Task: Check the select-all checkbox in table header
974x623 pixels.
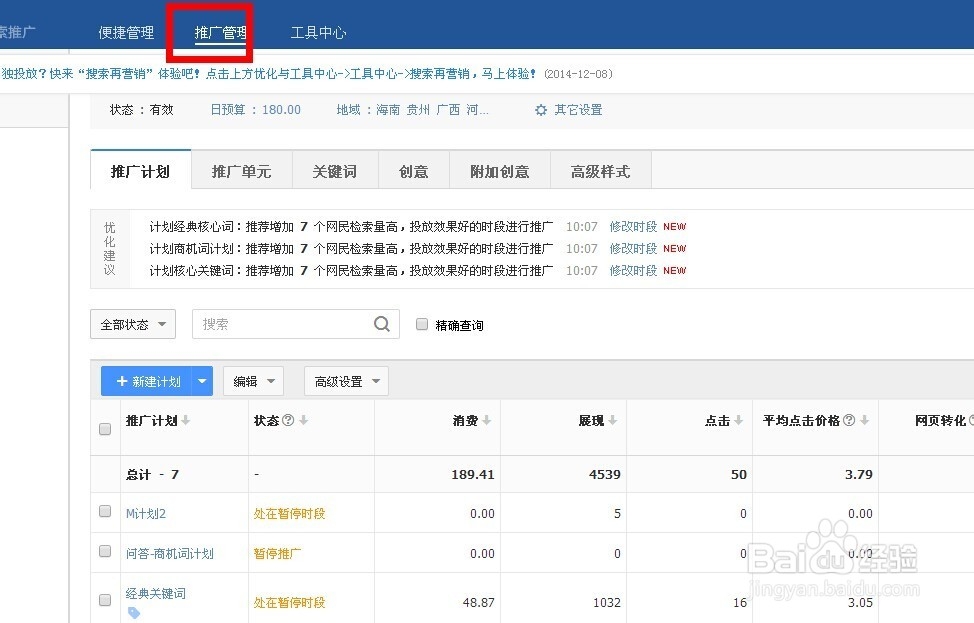Action: coord(105,428)
